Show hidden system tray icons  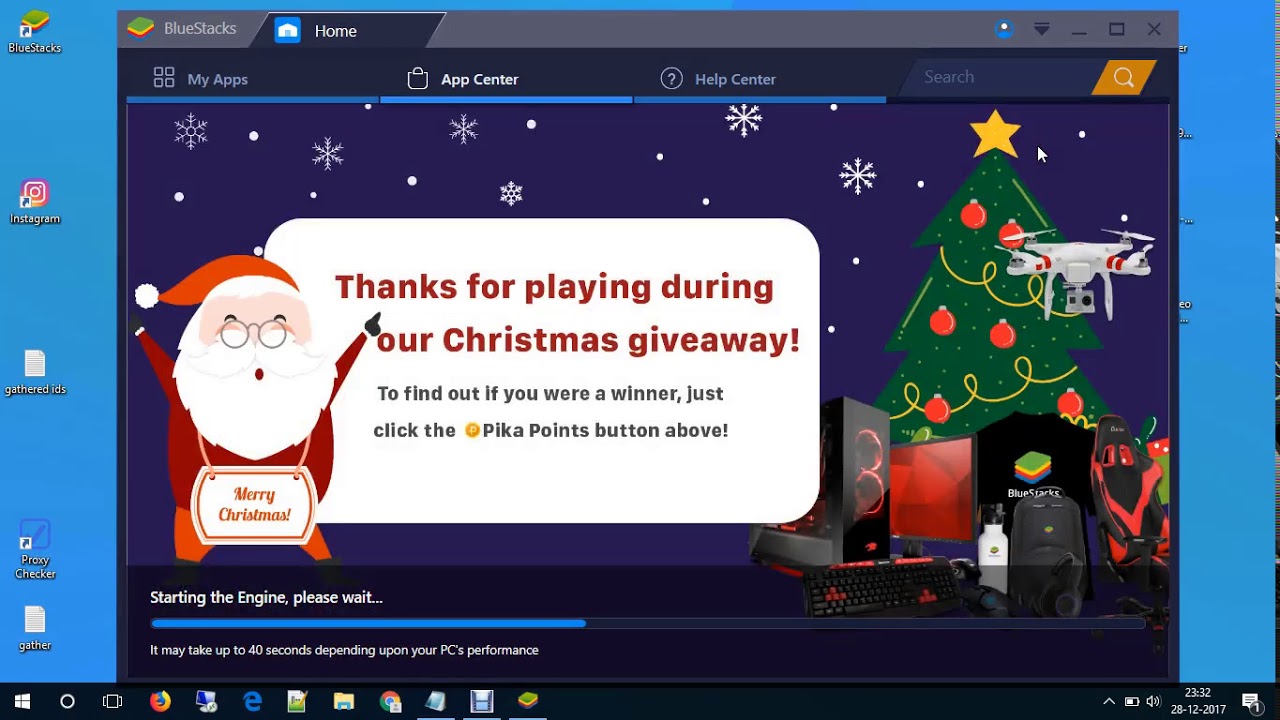[x=1108, y=701]
